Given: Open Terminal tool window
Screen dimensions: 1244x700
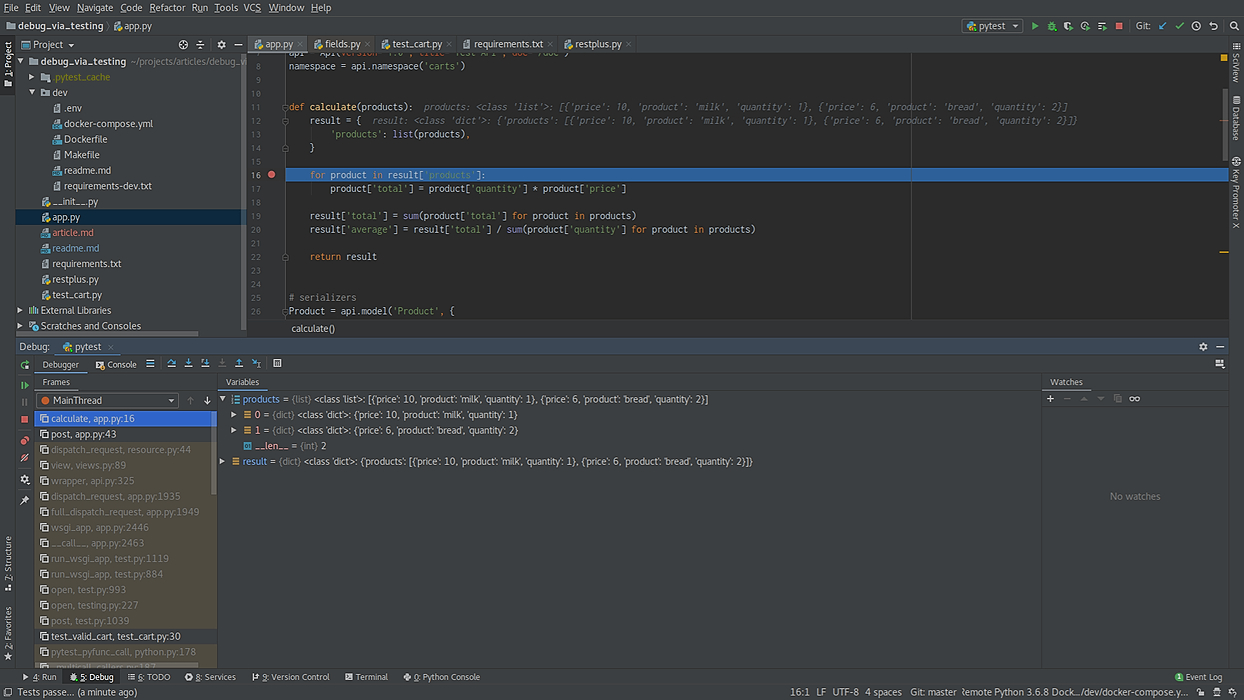Looking at the screenshot, I should pyautogui.click(x=365, y=677).
